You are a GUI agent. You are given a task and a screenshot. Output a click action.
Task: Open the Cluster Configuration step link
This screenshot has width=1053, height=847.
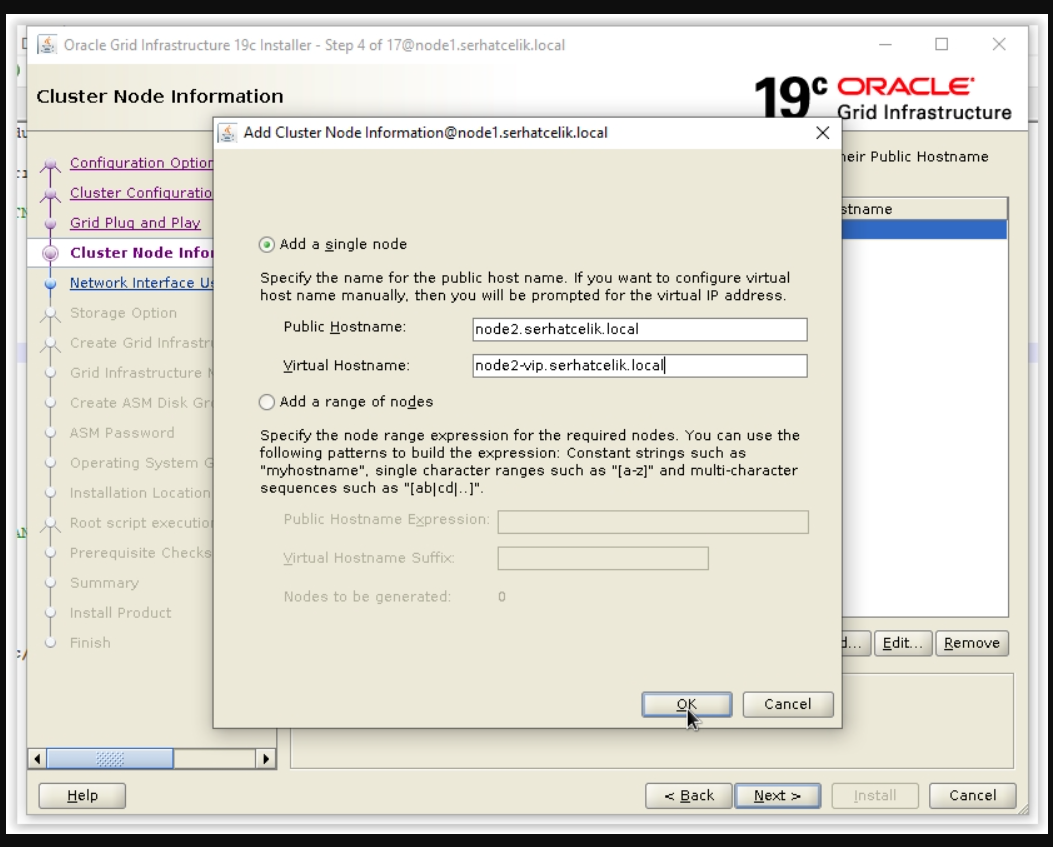[141, 193]
